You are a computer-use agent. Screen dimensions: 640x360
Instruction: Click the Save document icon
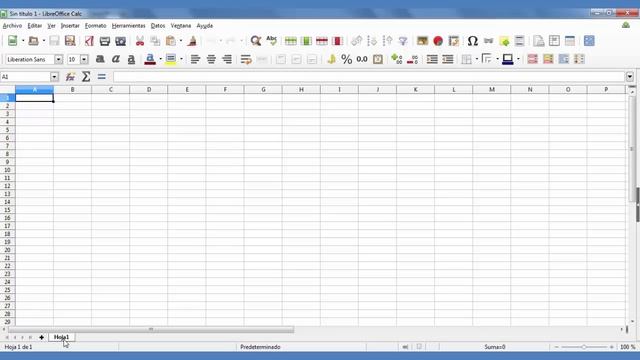click(x=54, y=41)
